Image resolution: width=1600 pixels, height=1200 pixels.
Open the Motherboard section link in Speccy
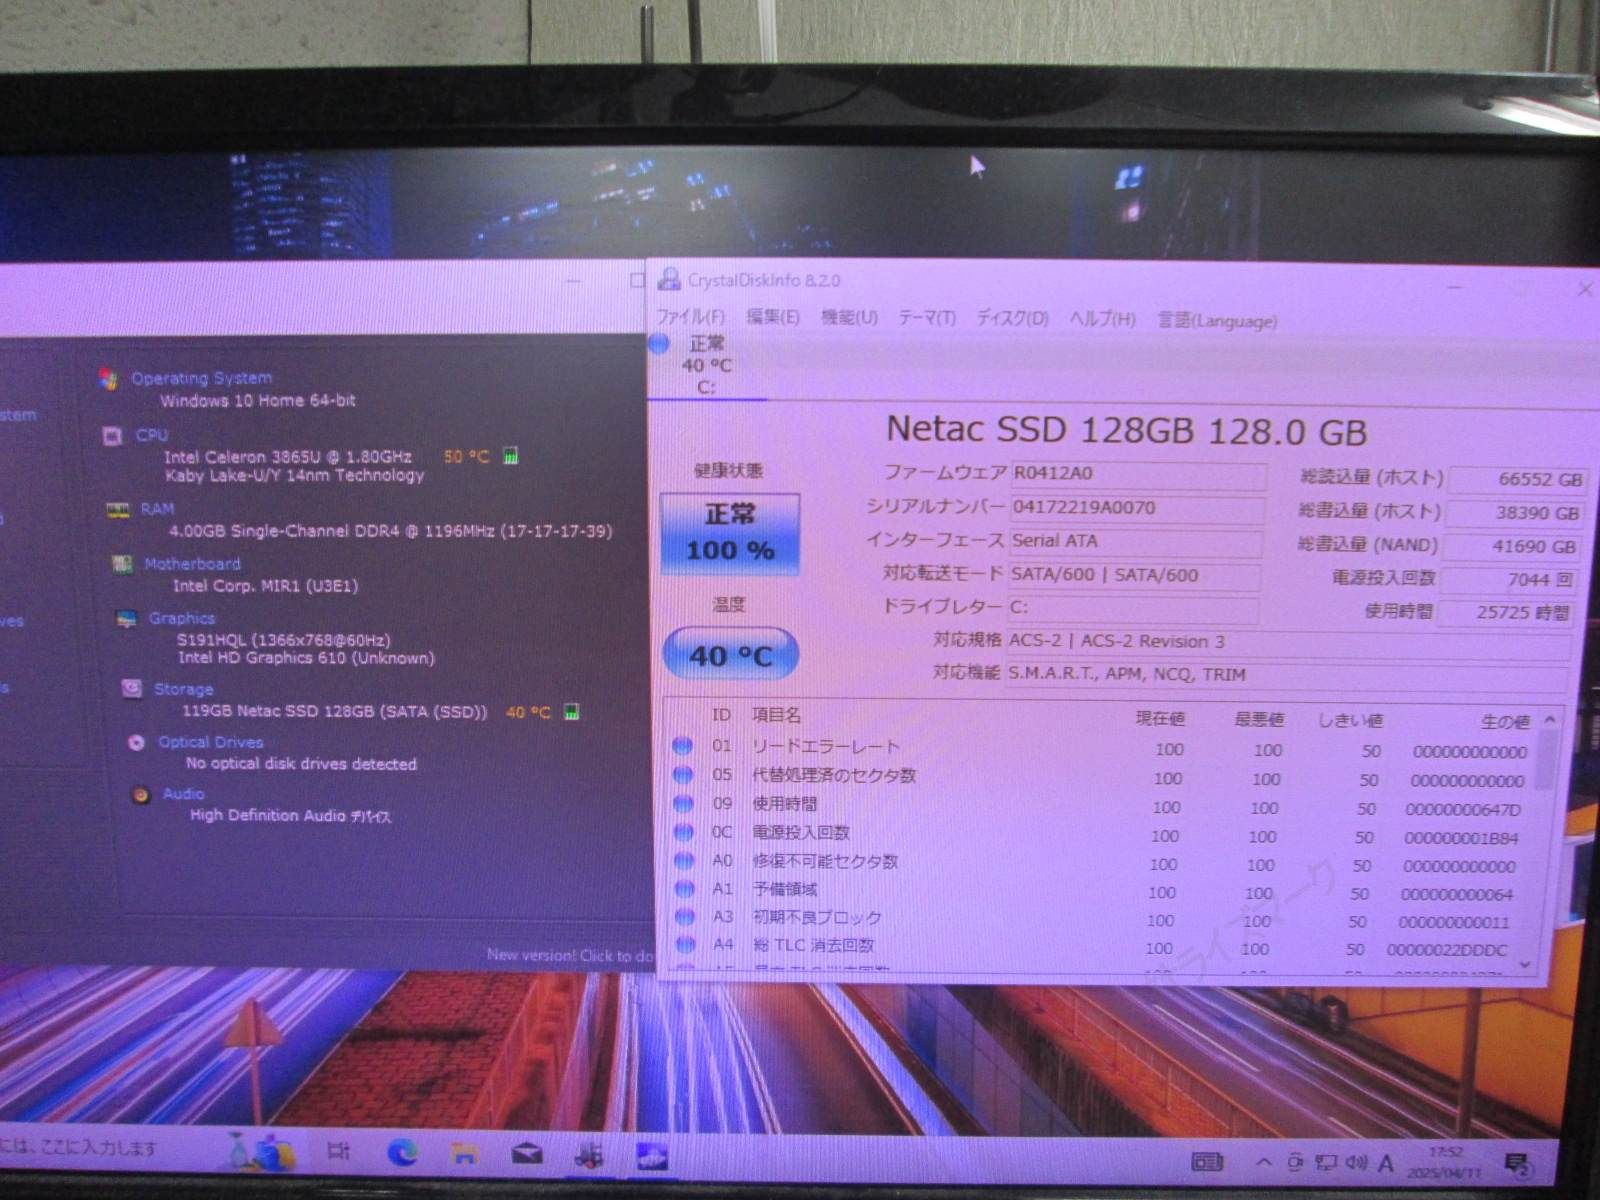192,564
